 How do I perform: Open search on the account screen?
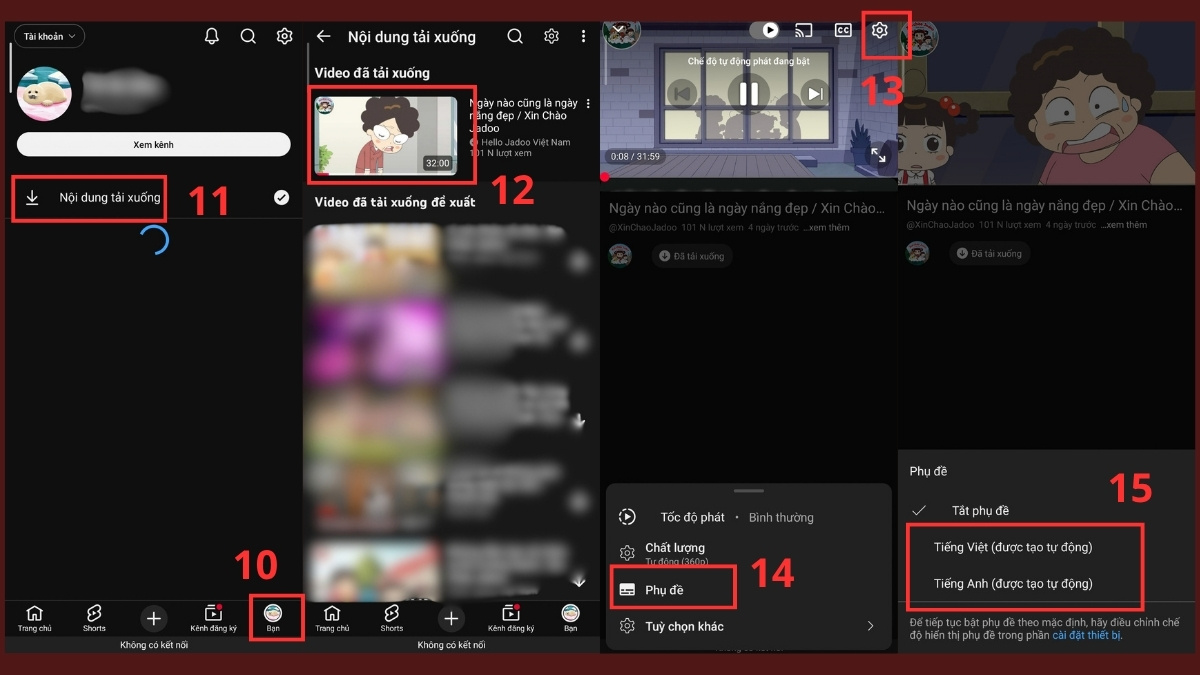(248, 36)
